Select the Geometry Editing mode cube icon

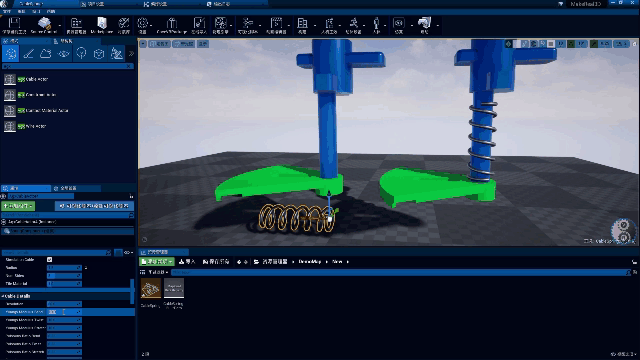point(99,53)
